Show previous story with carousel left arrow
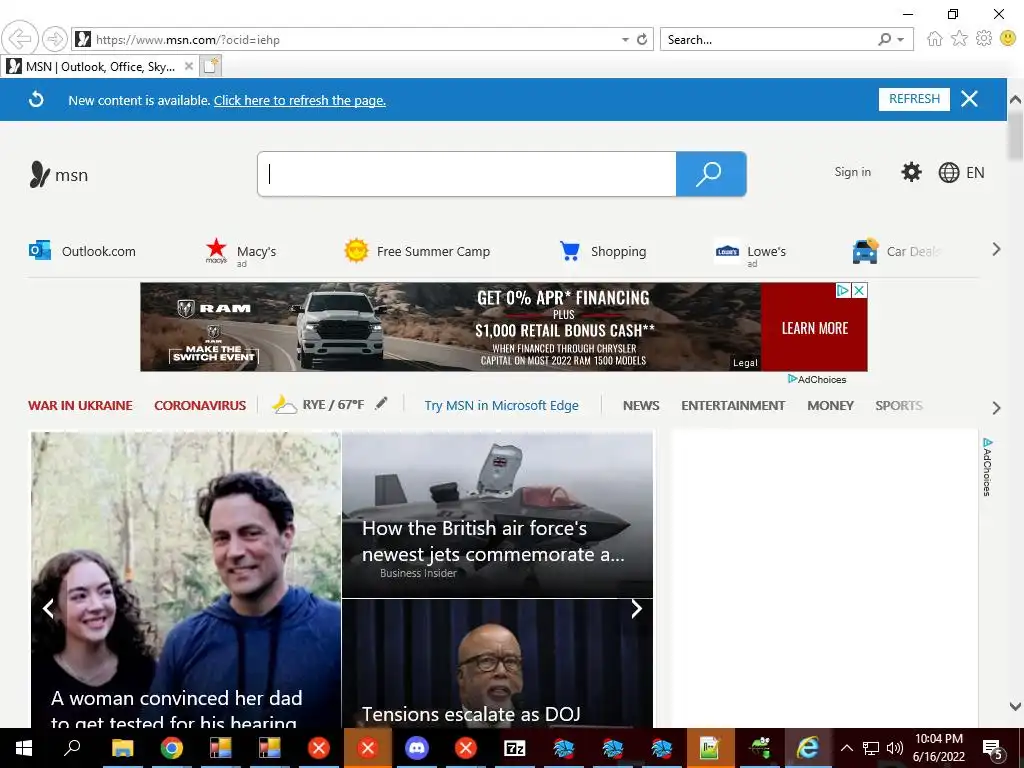 click(48, 609)
